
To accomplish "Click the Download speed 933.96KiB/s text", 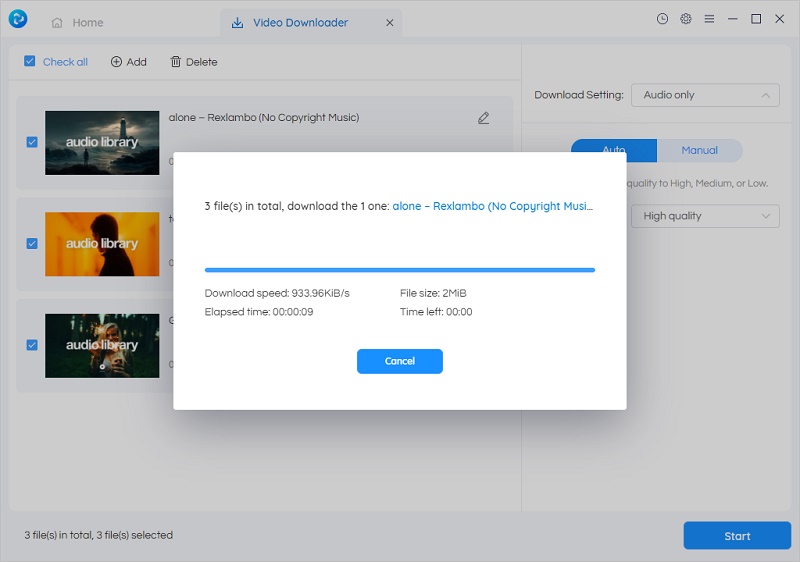I will tap(277, 293).
